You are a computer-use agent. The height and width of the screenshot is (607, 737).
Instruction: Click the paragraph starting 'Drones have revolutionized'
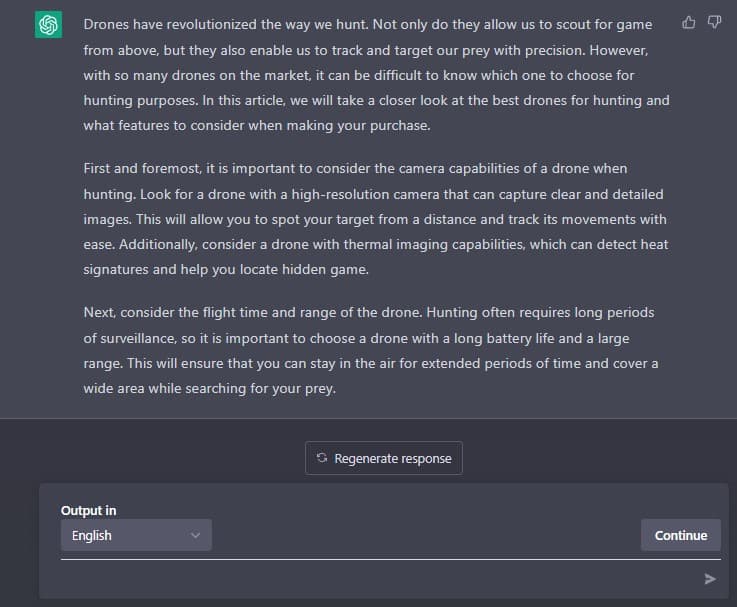pyautogui.click(x=376, y=75)
